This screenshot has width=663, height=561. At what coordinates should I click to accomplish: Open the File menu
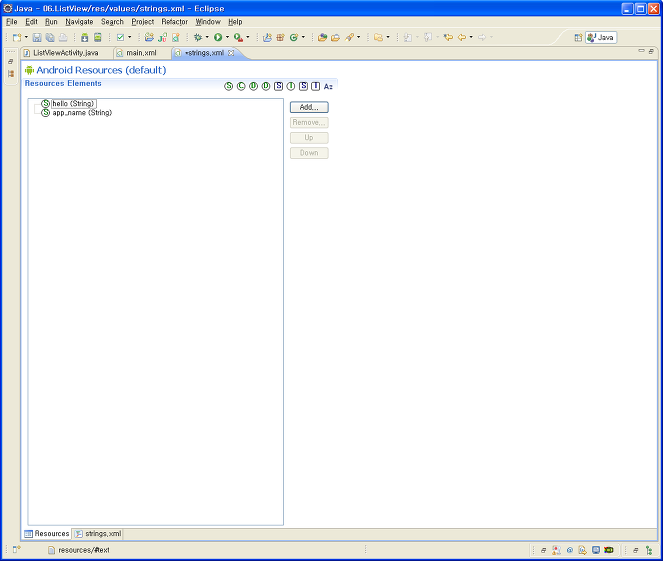[x=11, y=22]
